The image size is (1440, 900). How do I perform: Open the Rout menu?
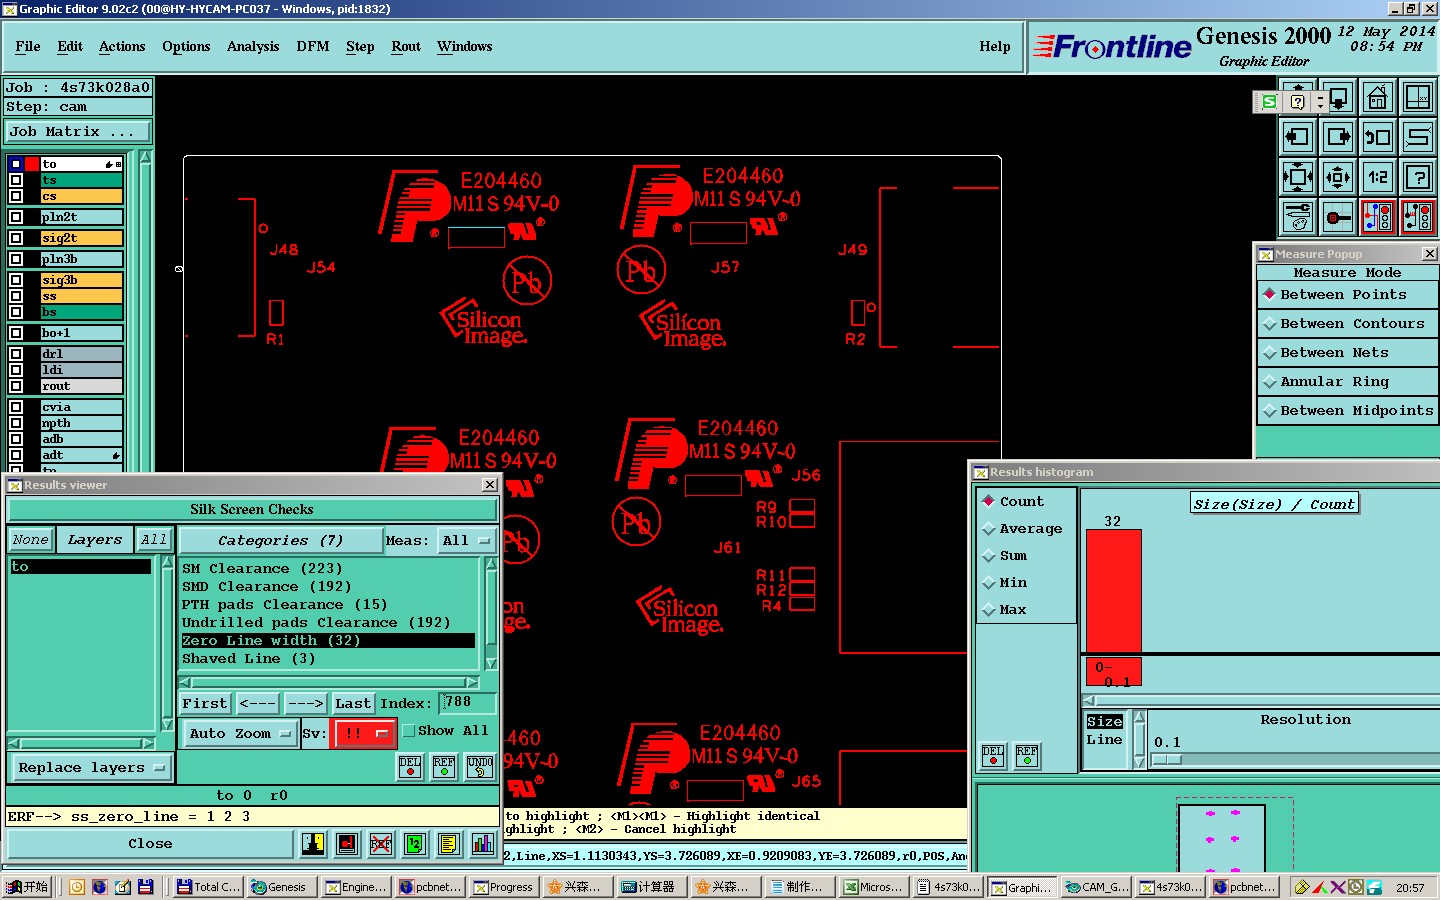click(x=406, y=47)
